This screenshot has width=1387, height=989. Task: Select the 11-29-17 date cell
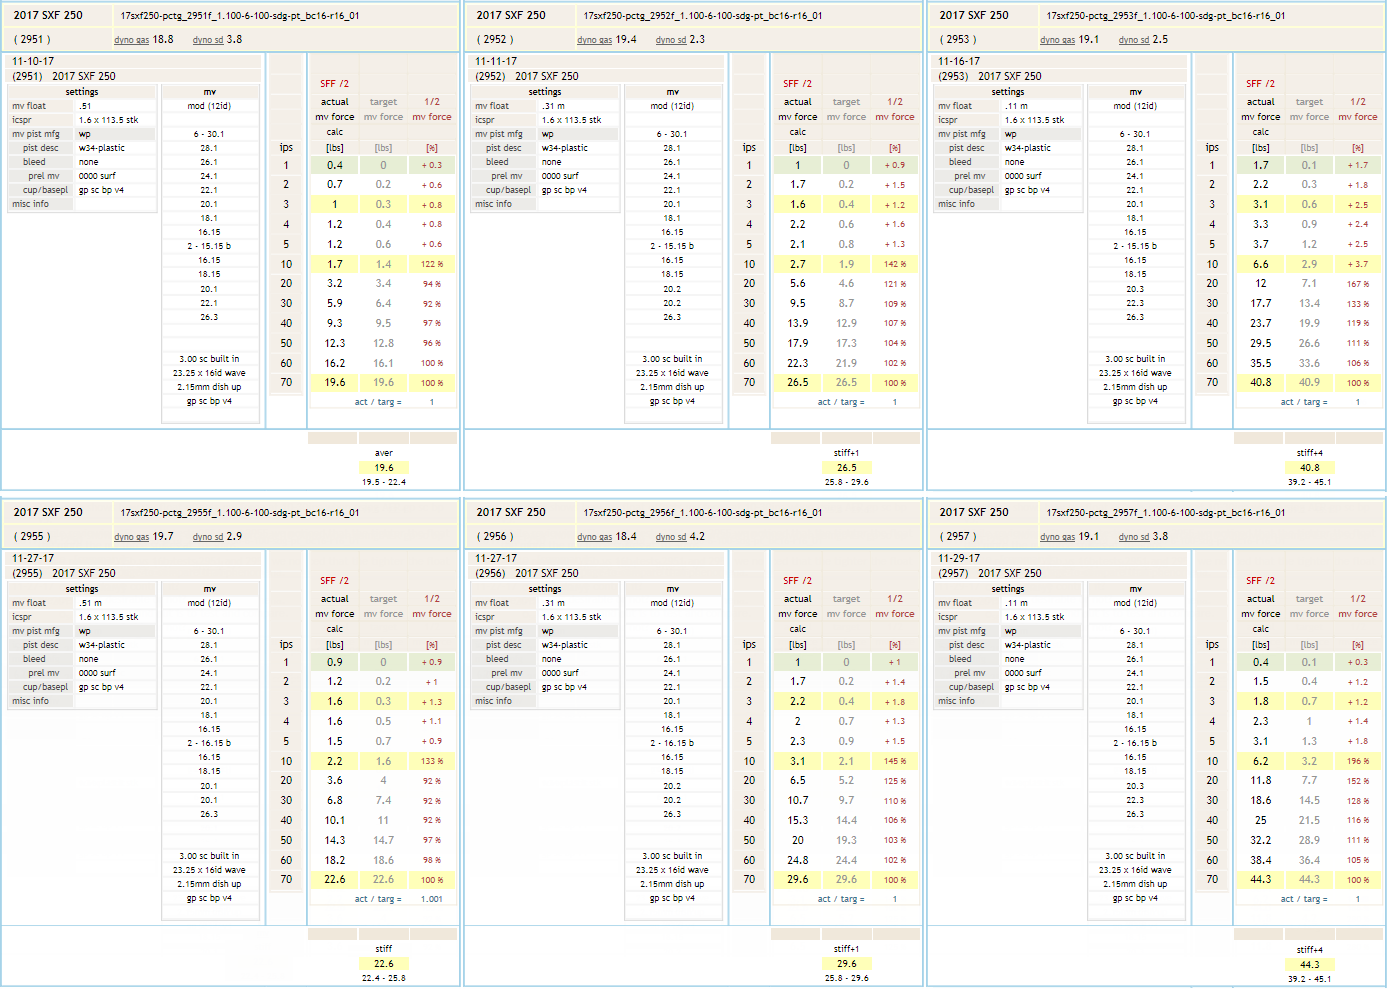[x=959, y=558]
